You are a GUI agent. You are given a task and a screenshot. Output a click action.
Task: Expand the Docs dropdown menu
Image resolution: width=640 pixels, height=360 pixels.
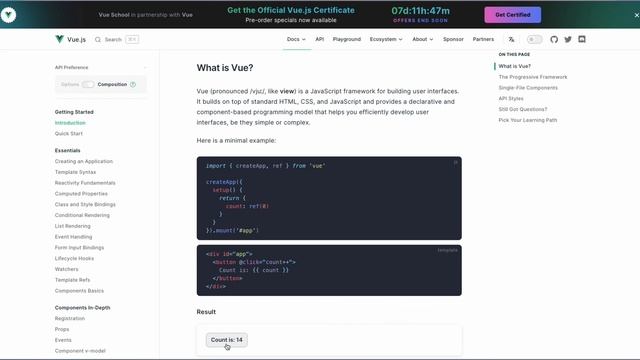tap(296, 39)
